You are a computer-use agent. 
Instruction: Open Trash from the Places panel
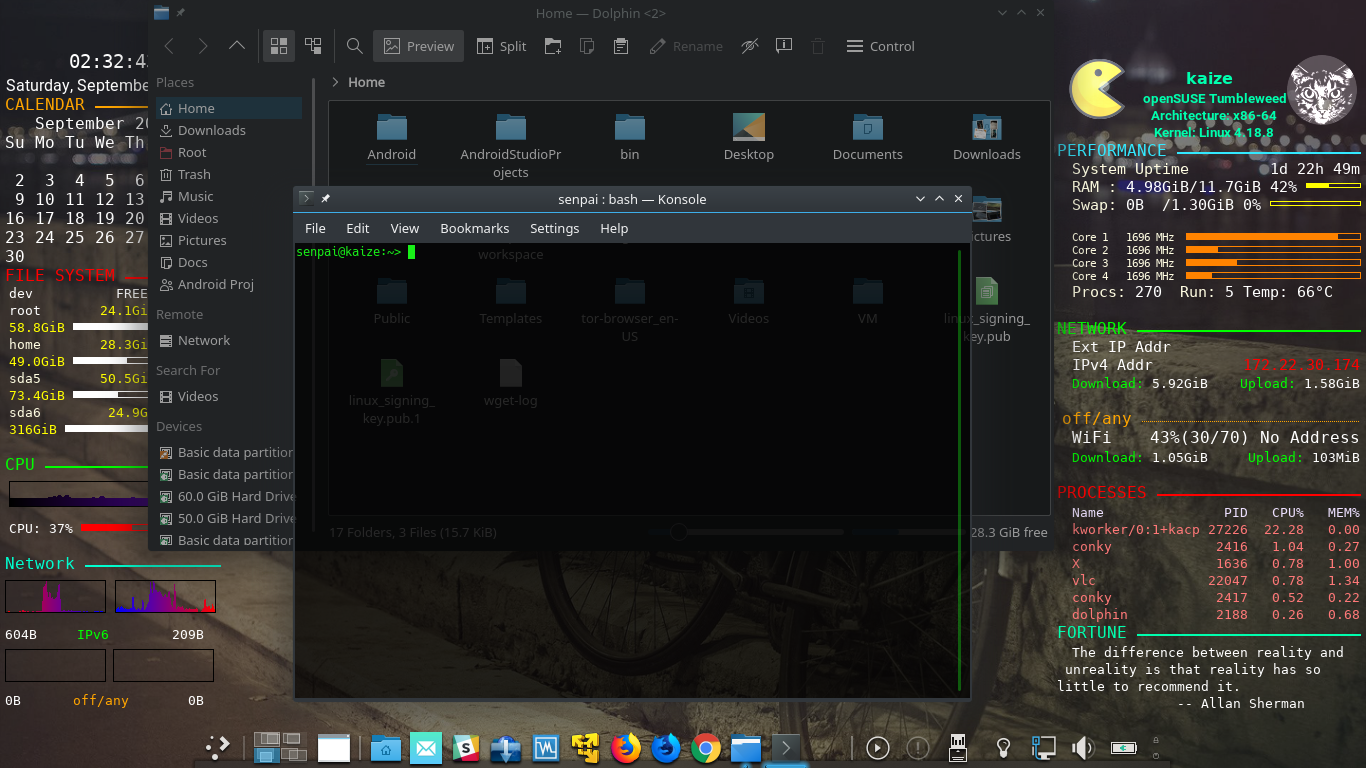[194, 174]
